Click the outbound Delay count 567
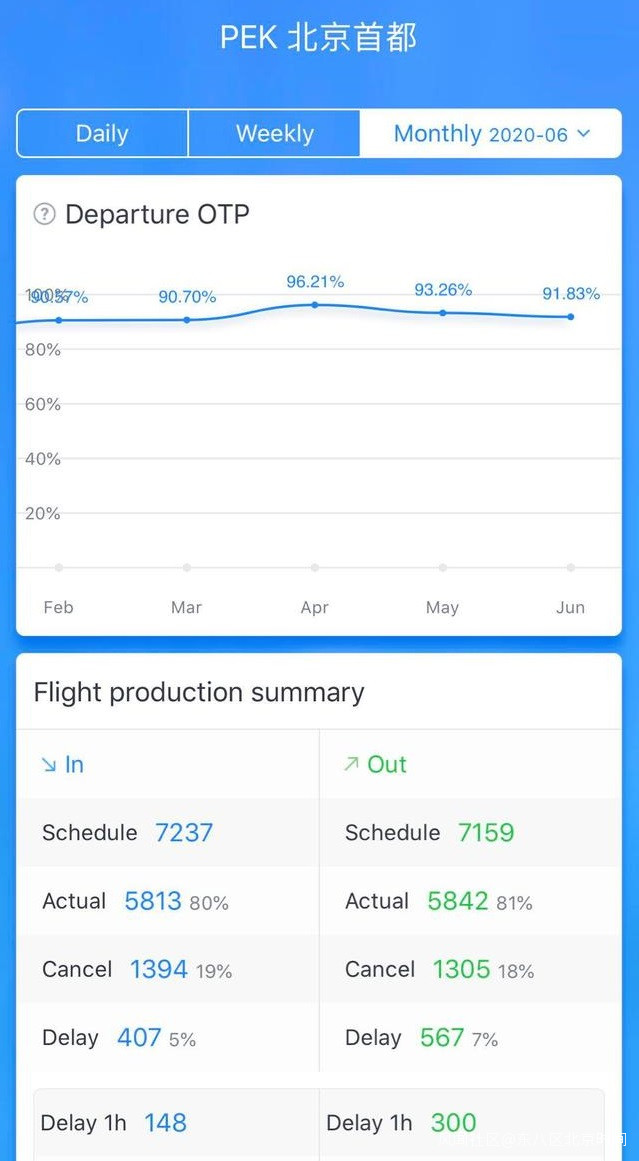The height and width of the screenshot is (1161, 639). [442, 1037]
